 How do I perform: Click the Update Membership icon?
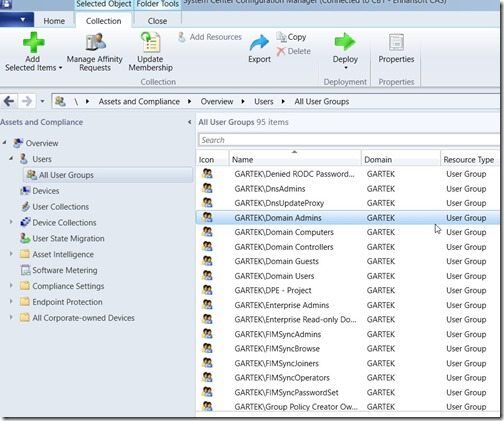point(151,42)
